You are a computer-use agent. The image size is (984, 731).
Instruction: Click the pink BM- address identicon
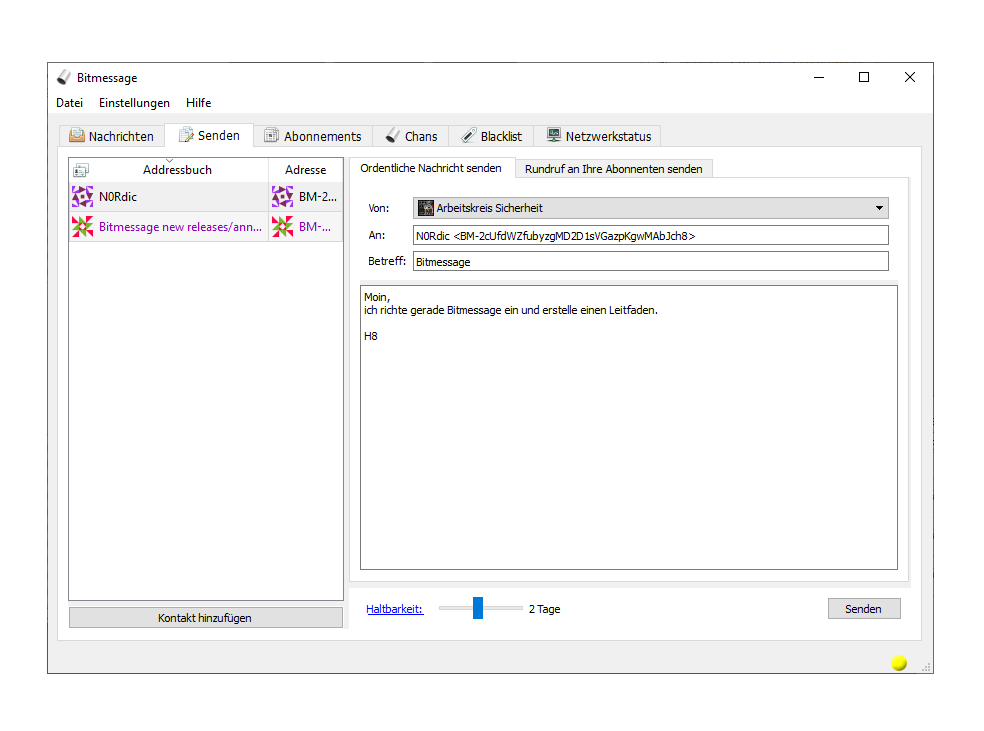[x=282, y=227]
